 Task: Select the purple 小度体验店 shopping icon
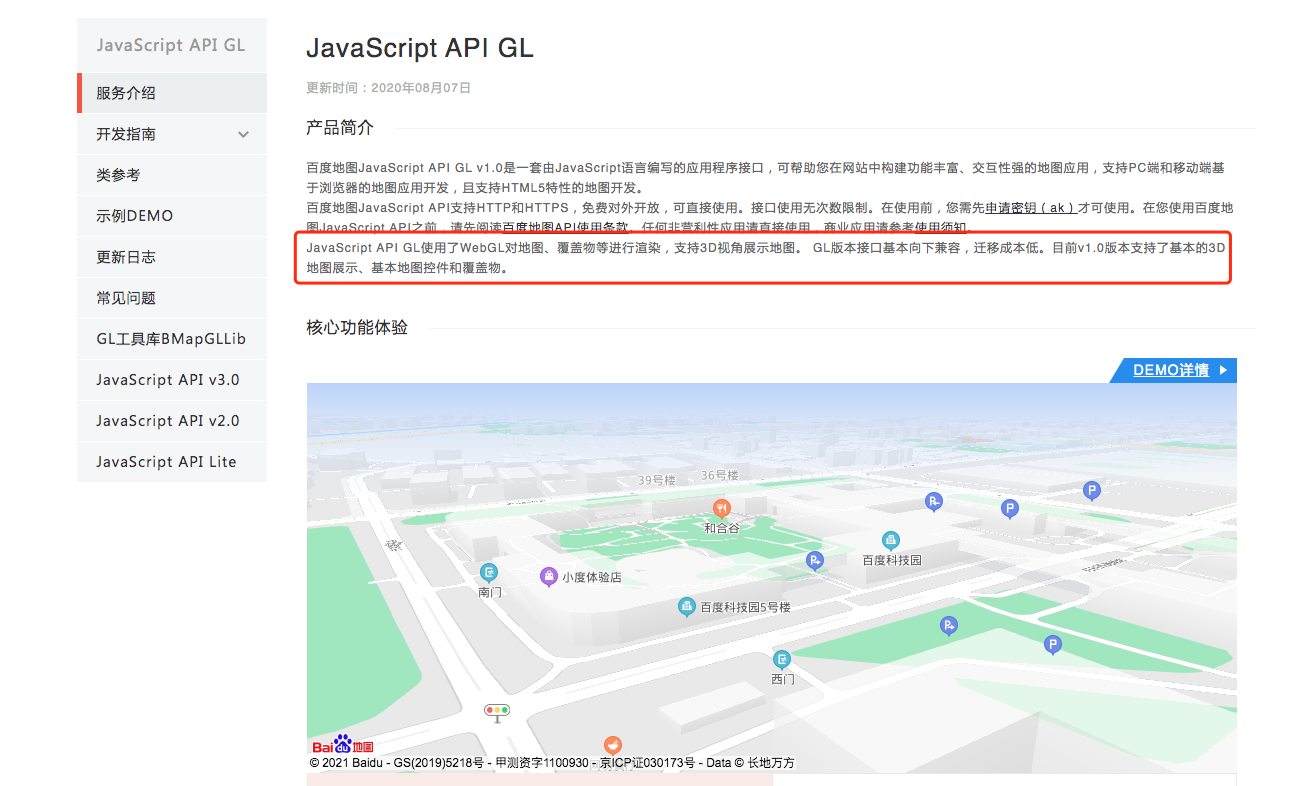tap(548, 576)
